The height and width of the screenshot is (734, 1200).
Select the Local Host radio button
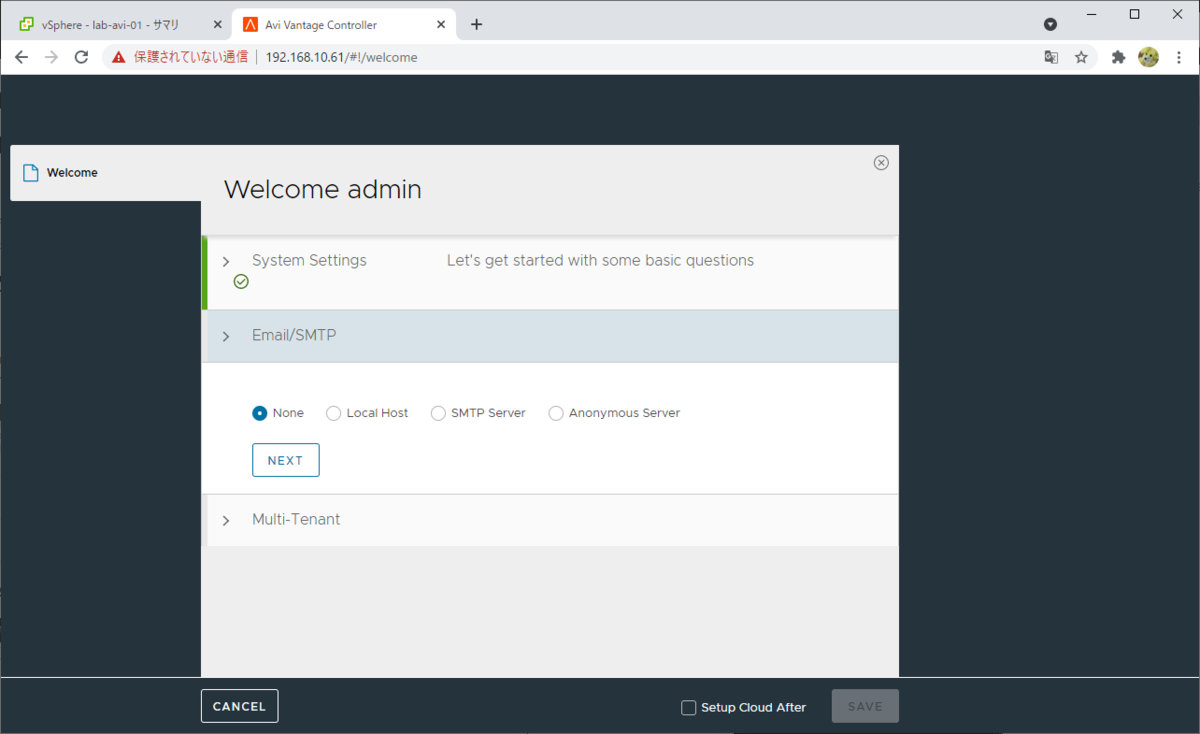tap(334, 413)
